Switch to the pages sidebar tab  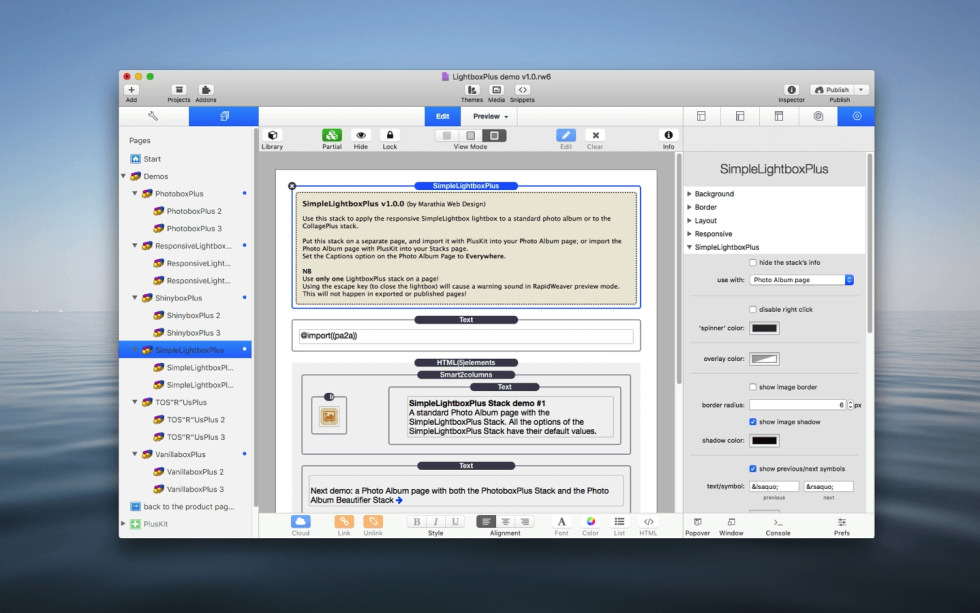click(224, 116)
